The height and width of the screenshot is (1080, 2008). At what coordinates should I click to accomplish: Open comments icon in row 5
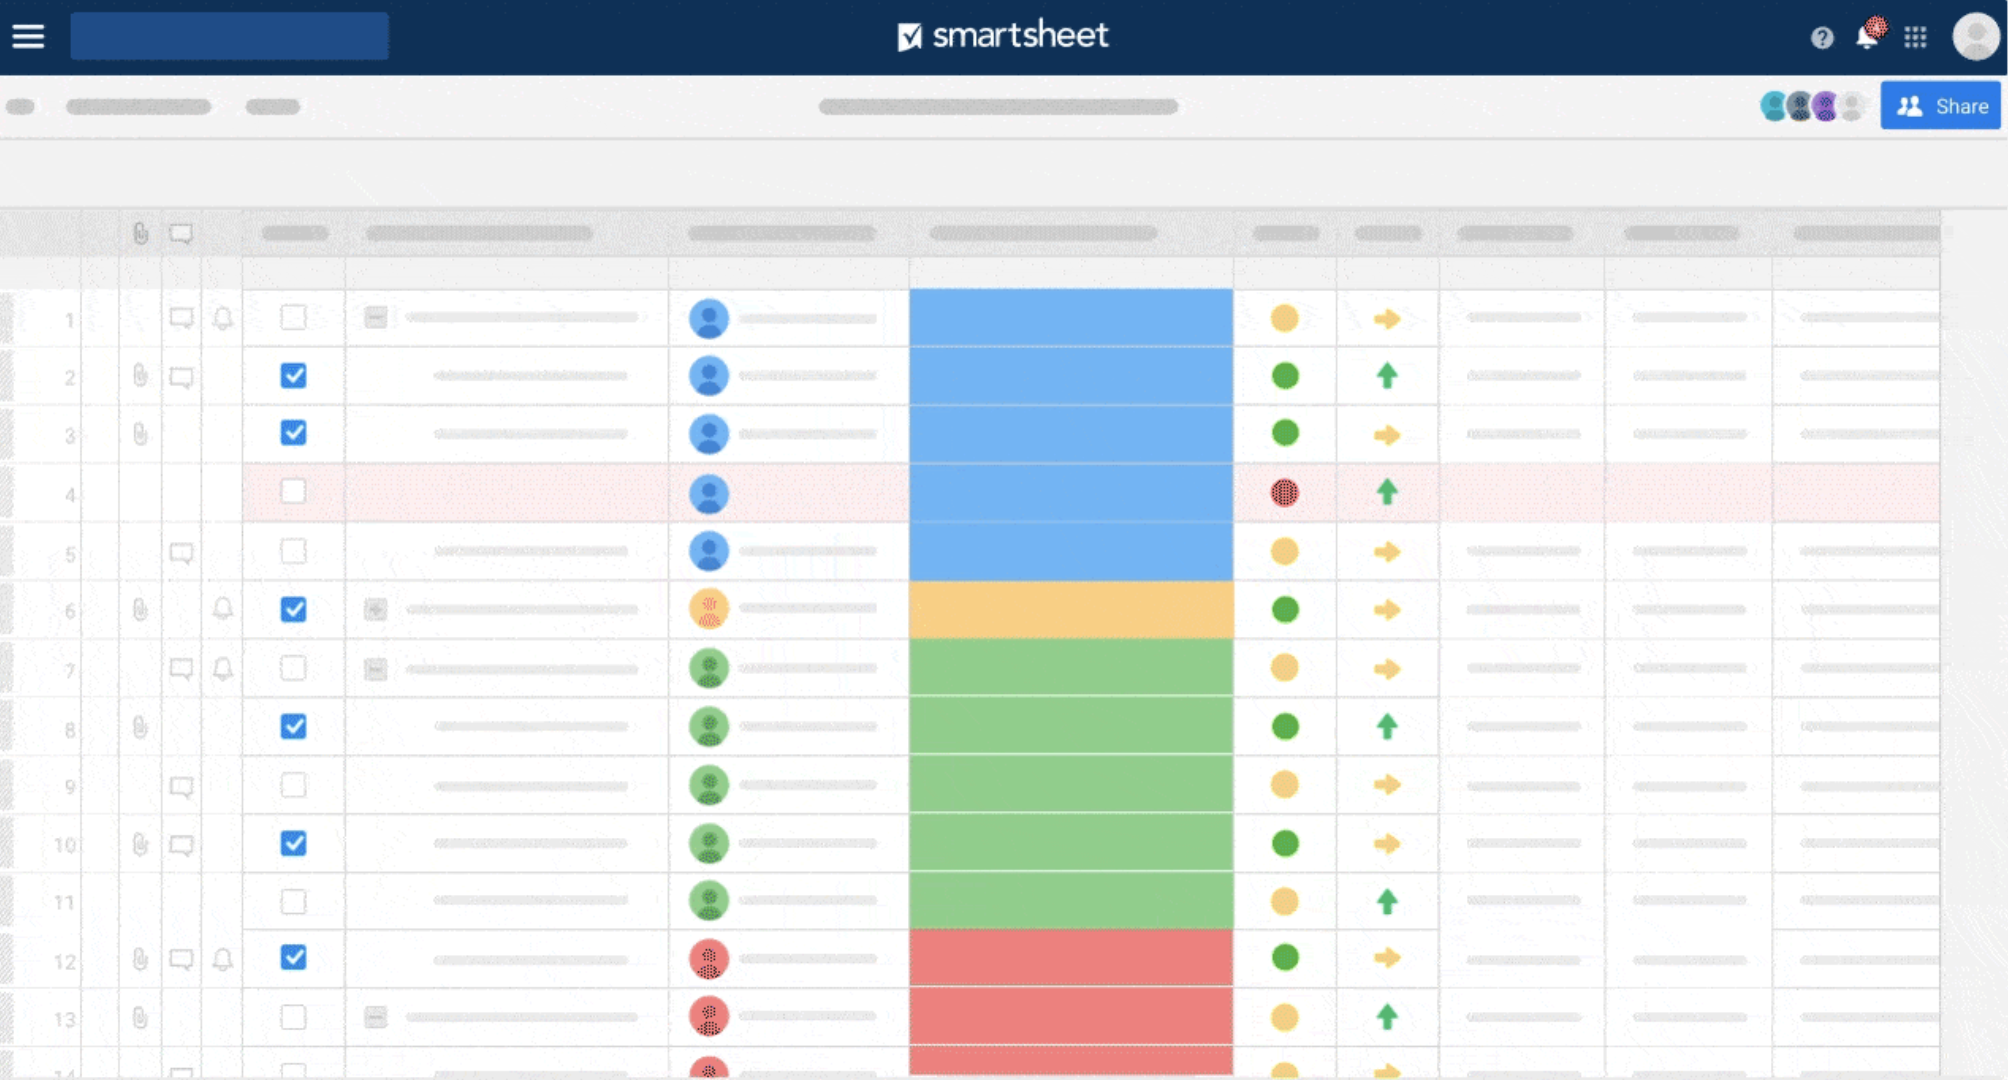pos(181,552)
